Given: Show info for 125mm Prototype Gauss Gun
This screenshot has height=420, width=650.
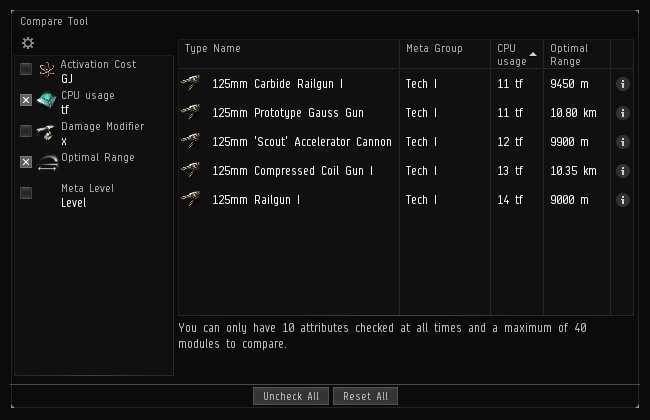Looking at the screenshot, I should click(x=622, y=113).
